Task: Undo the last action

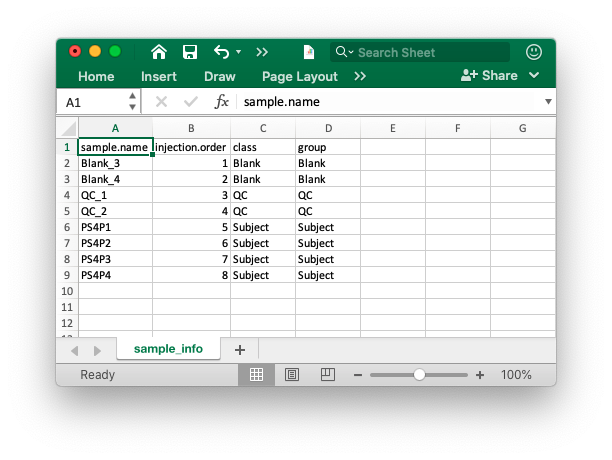Action: click(x=221, y=52)
